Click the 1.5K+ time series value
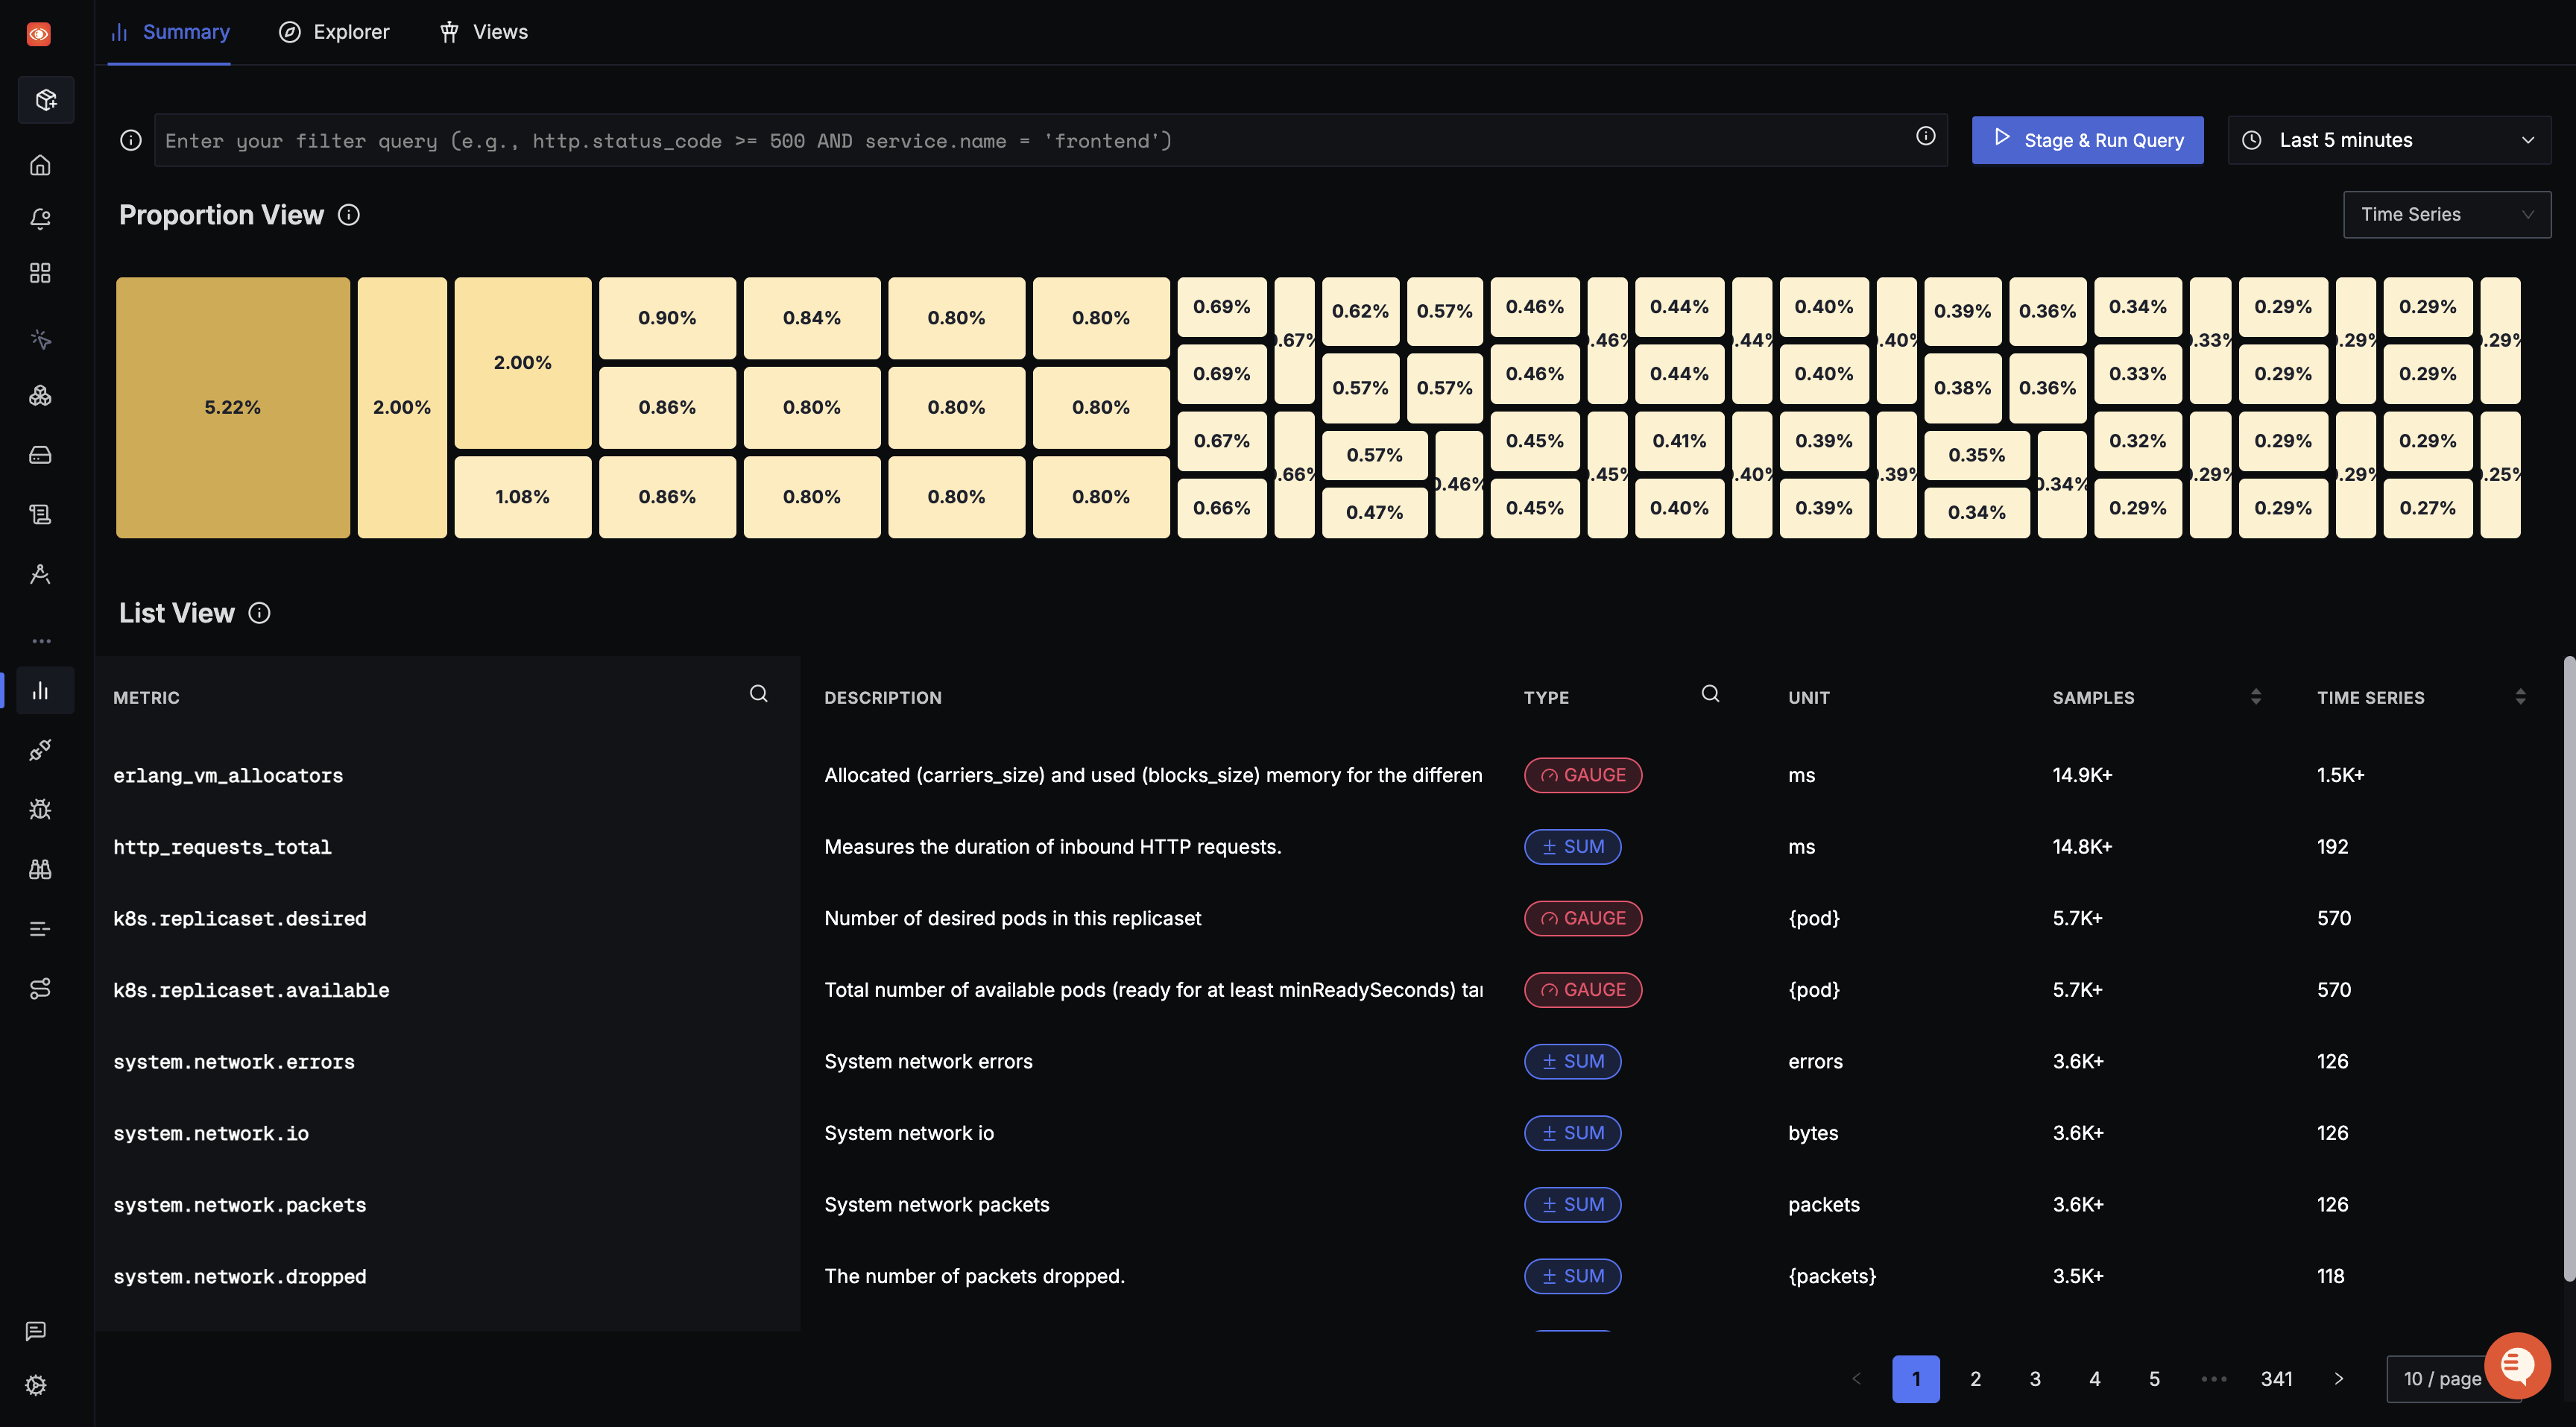This screenshot has height=1427, width=2576. pos(2340,776)
